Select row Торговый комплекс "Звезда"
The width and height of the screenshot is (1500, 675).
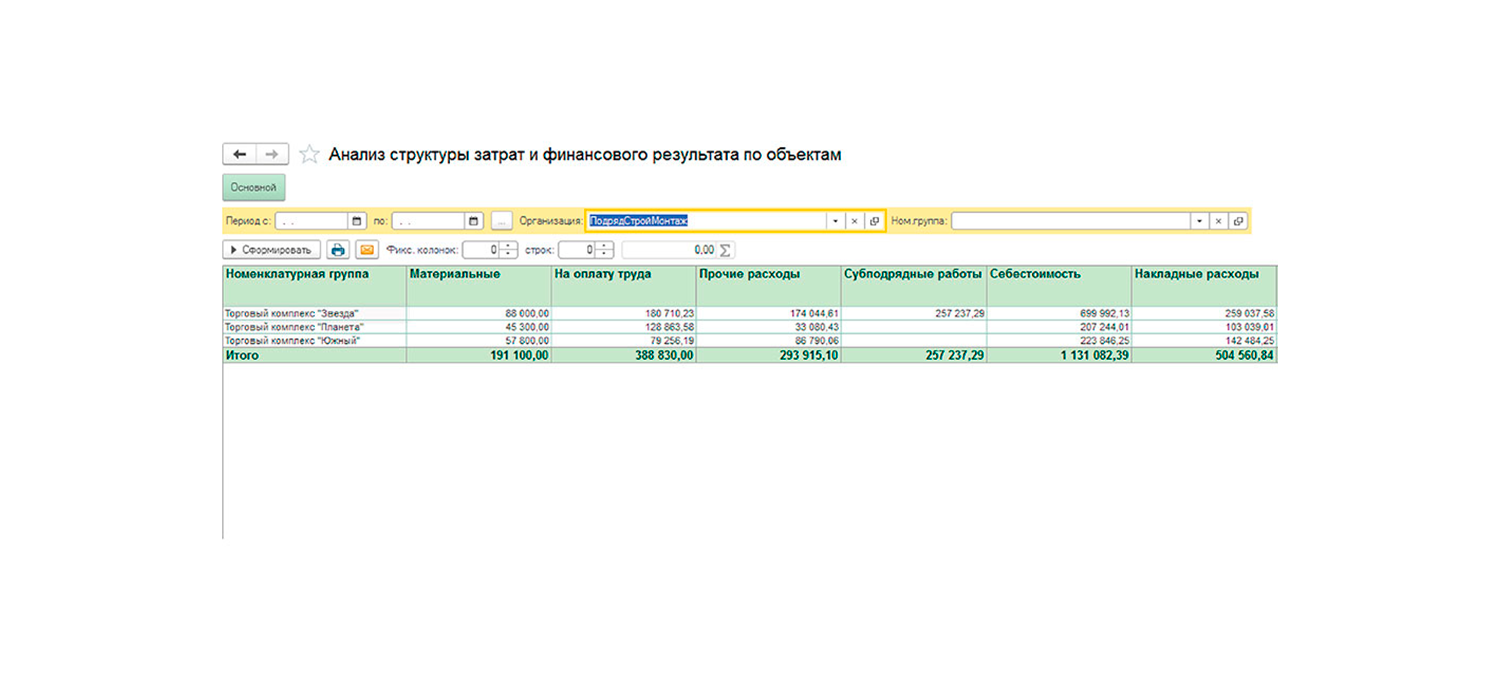(x=314, y=313)
